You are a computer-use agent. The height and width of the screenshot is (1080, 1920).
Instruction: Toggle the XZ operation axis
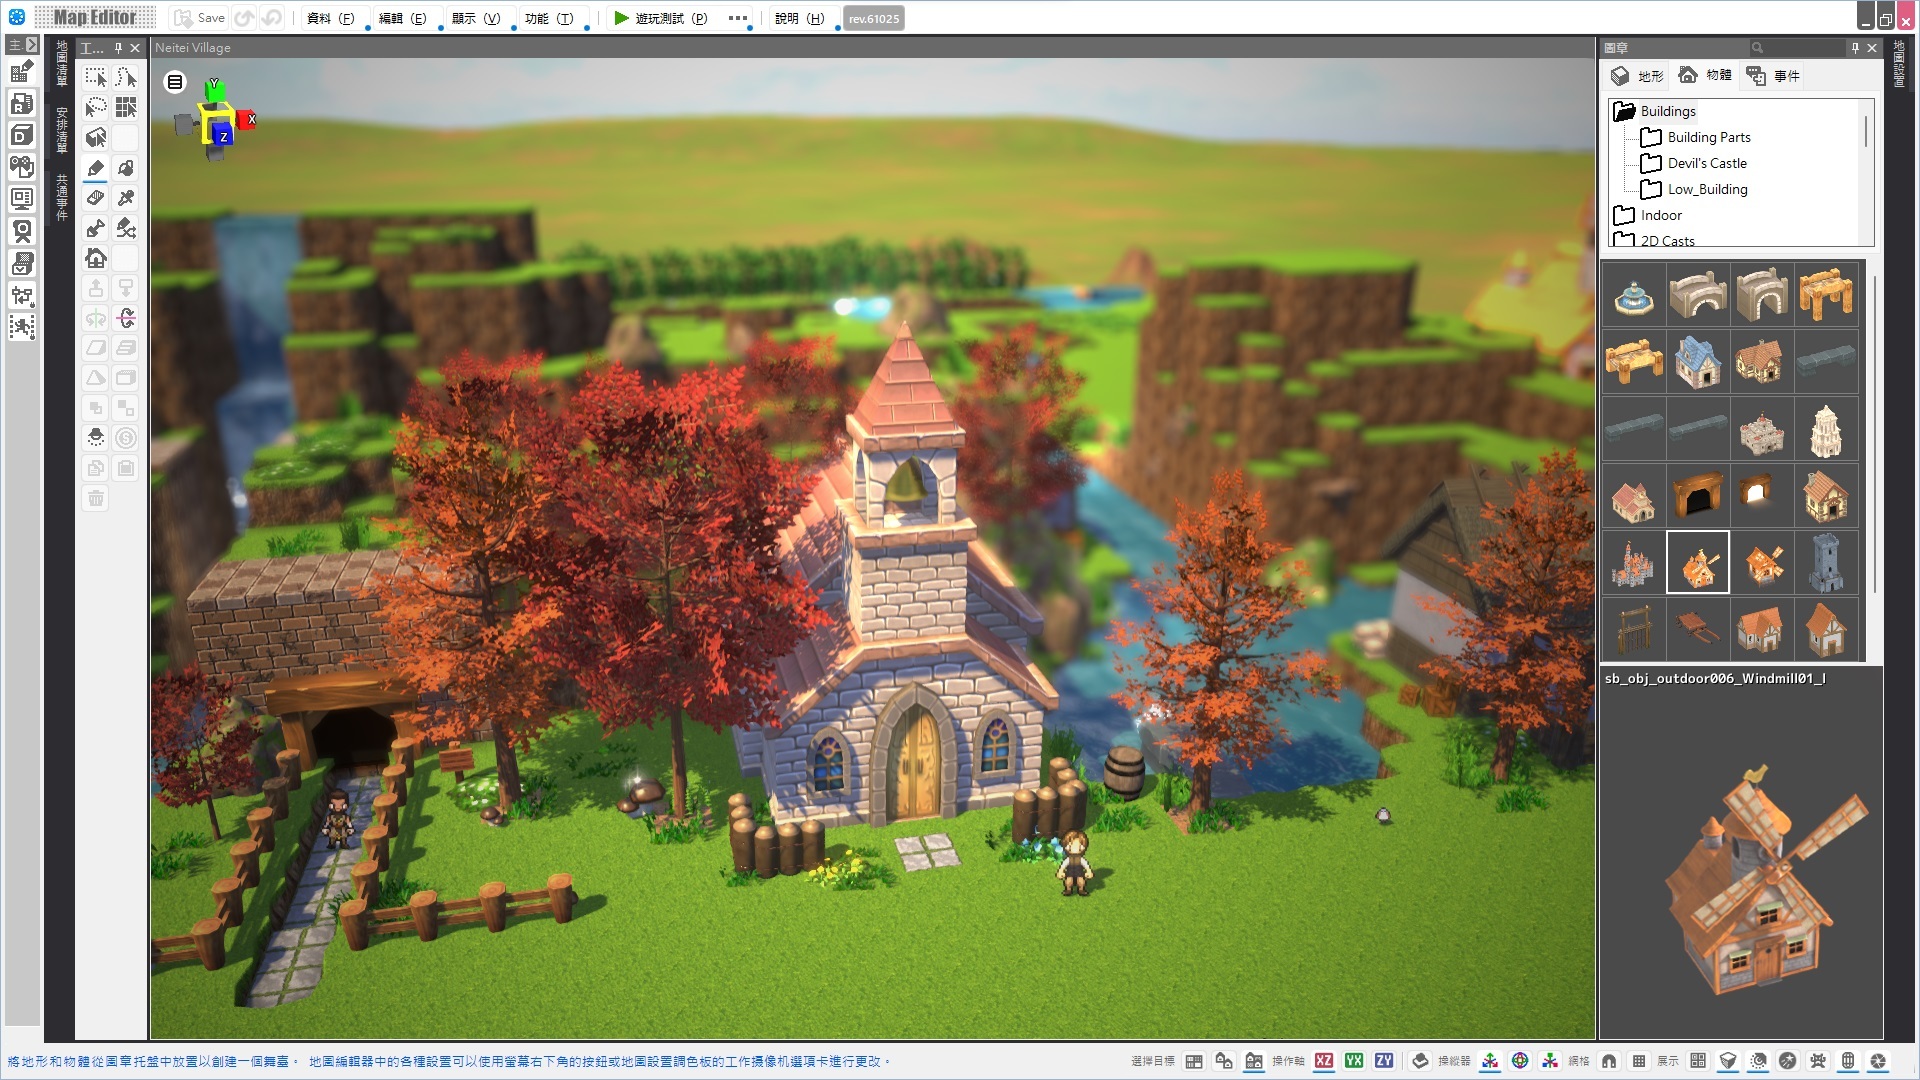click(x=1324, y=1061)
